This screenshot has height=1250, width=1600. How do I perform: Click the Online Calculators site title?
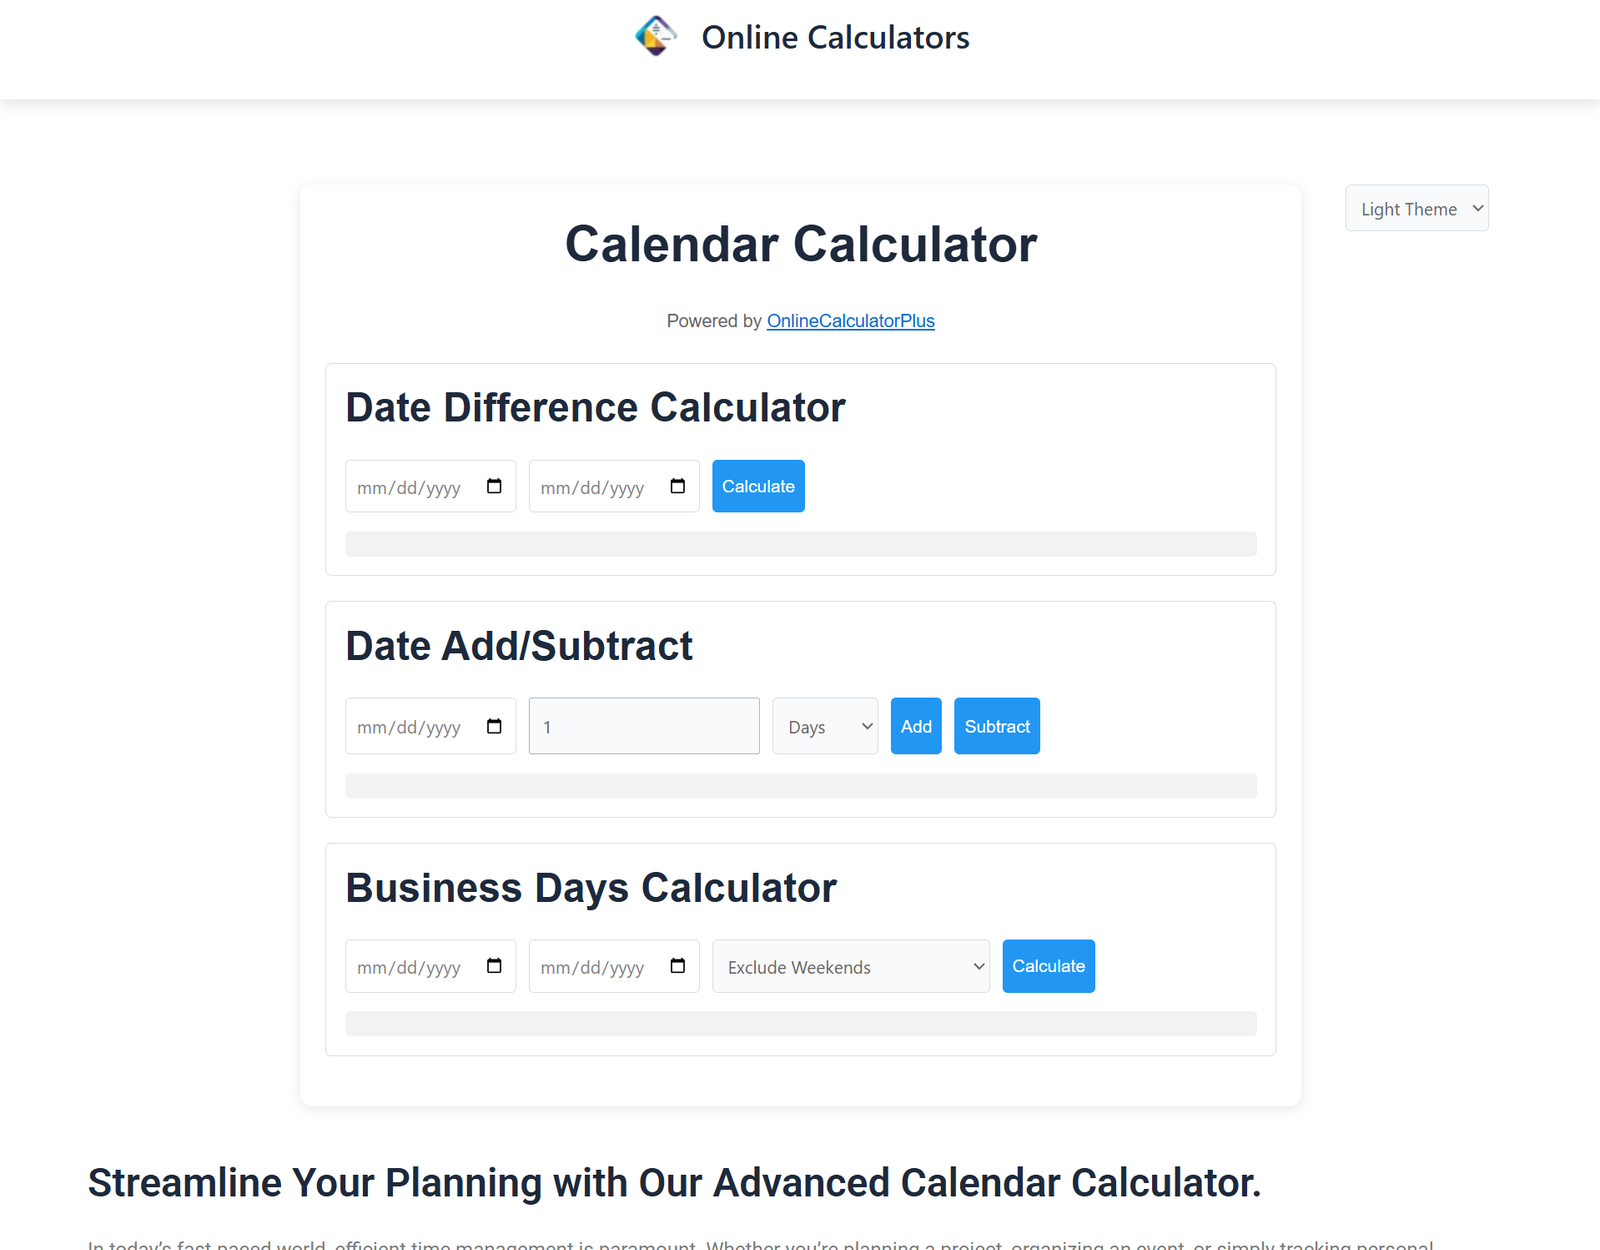(x=835, y=38)
